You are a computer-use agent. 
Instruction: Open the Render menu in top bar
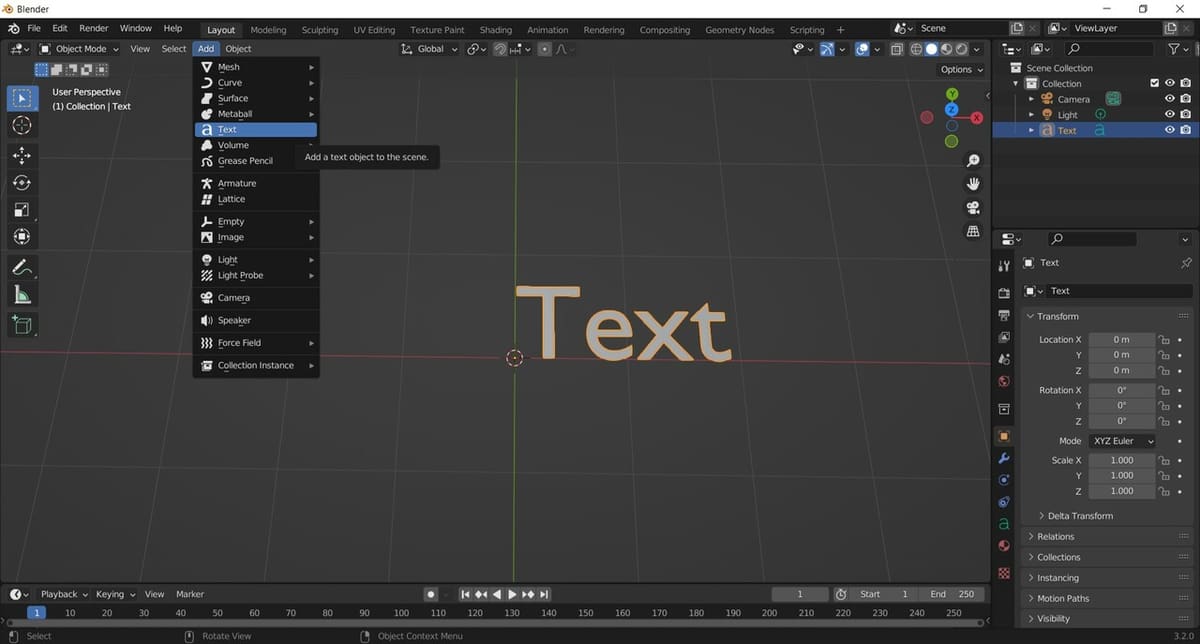click(x=94, y=28)
